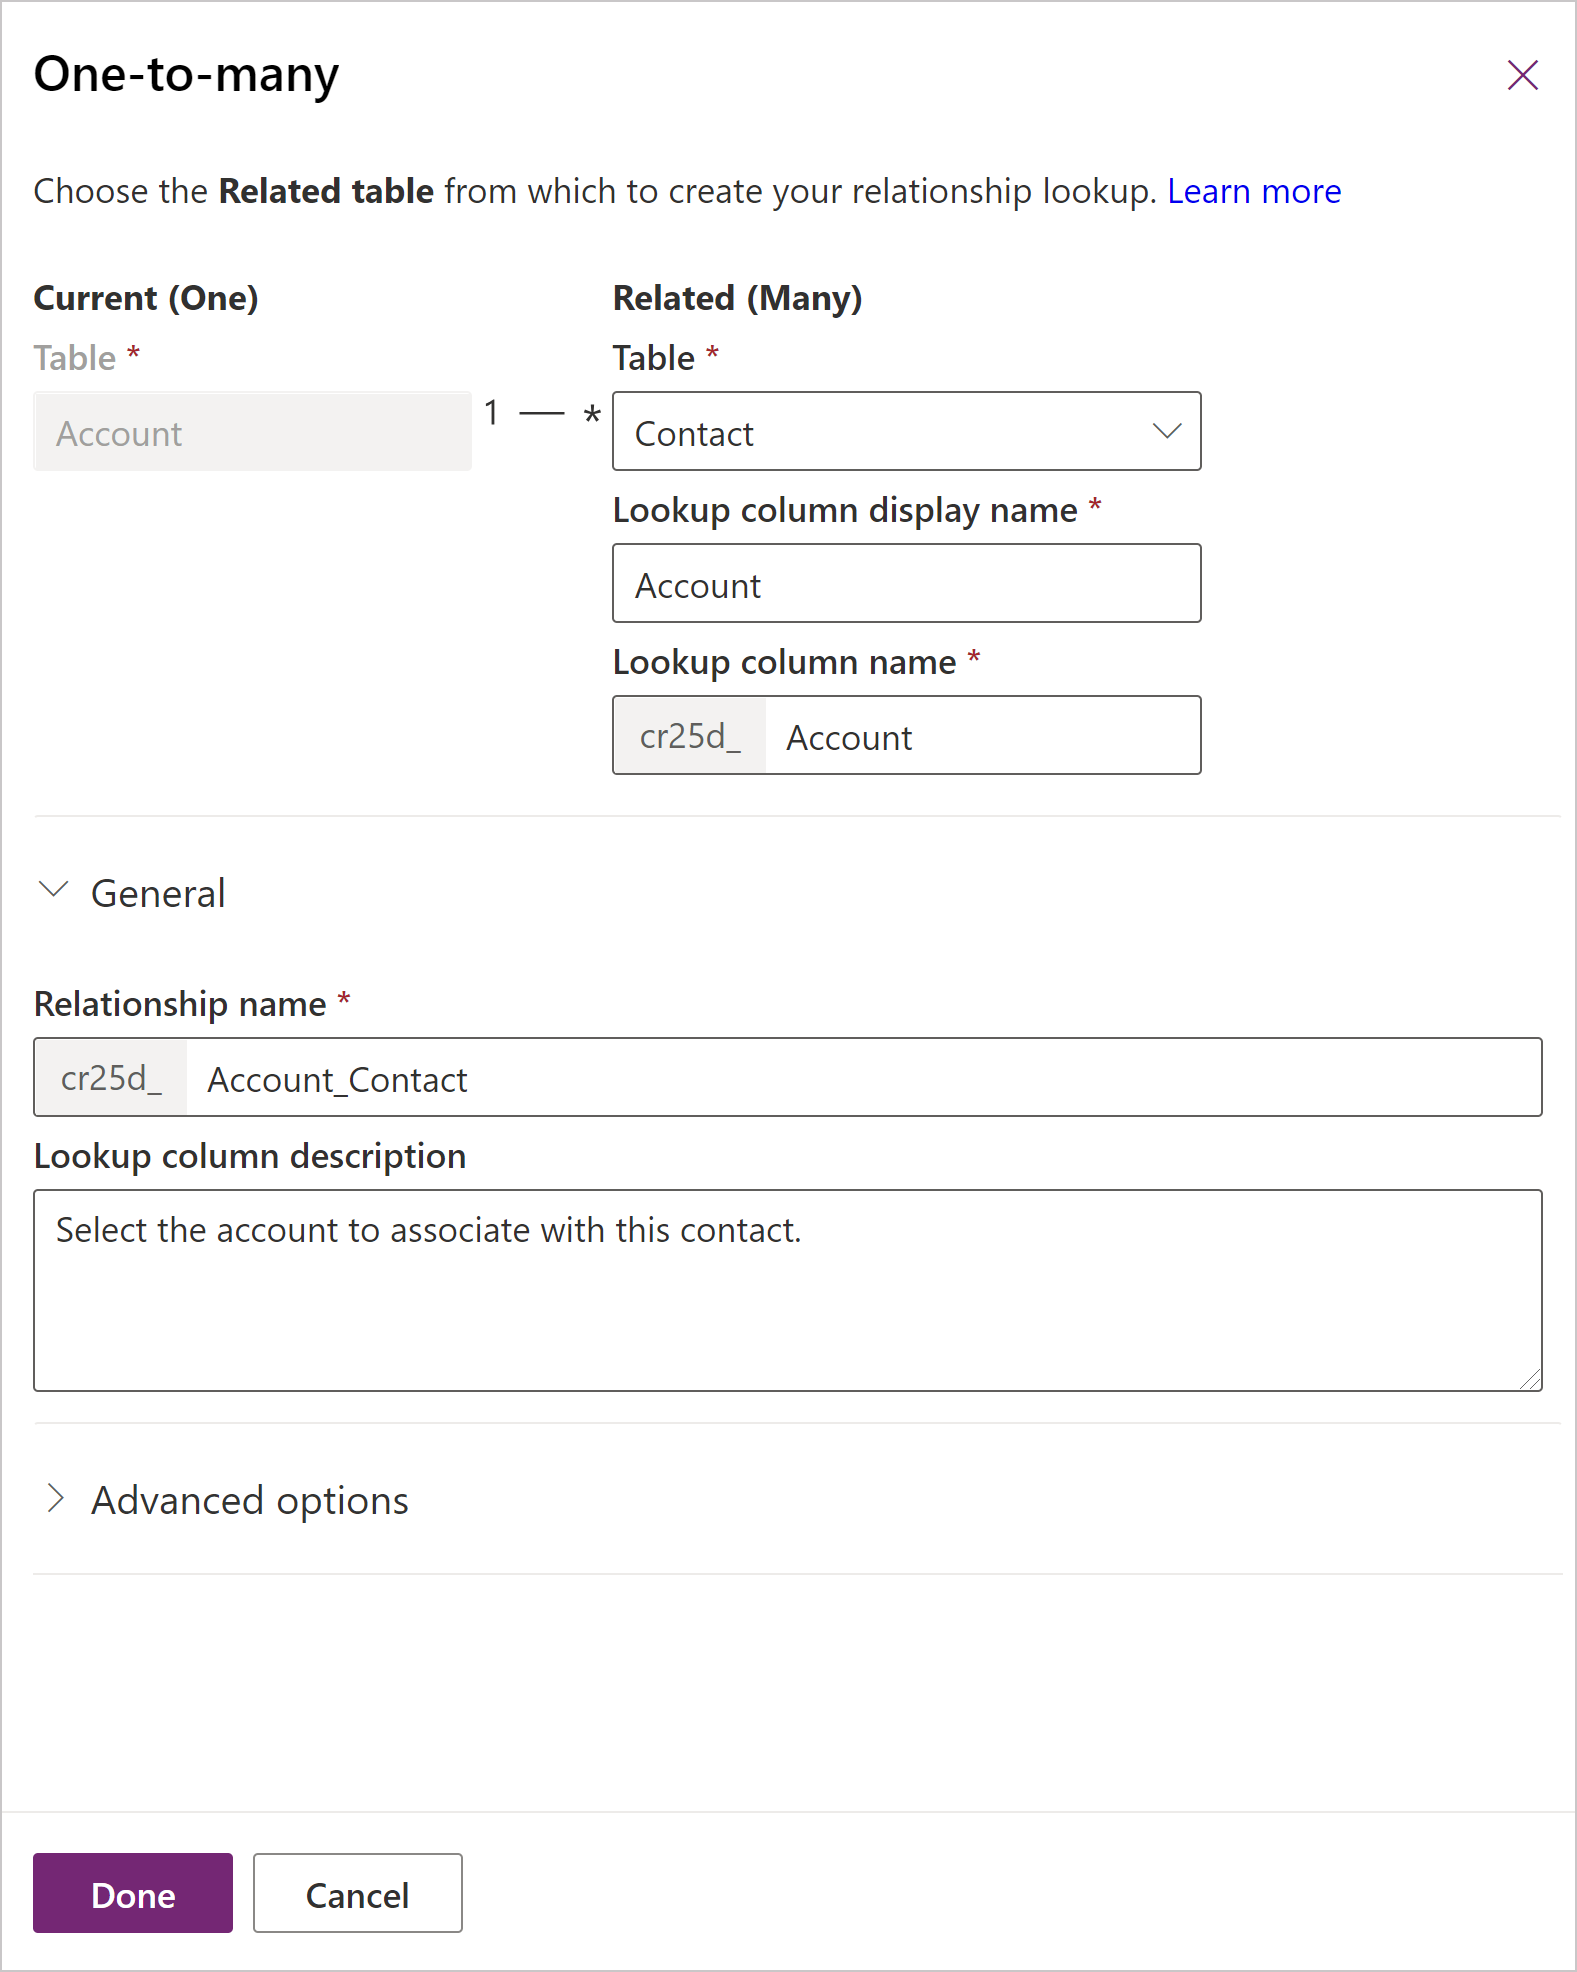The height and width of the screenshot is (1972, 1577).
Task: Click the down-chevron arrow inside Contact box
Action: (x=1166, y=432)
